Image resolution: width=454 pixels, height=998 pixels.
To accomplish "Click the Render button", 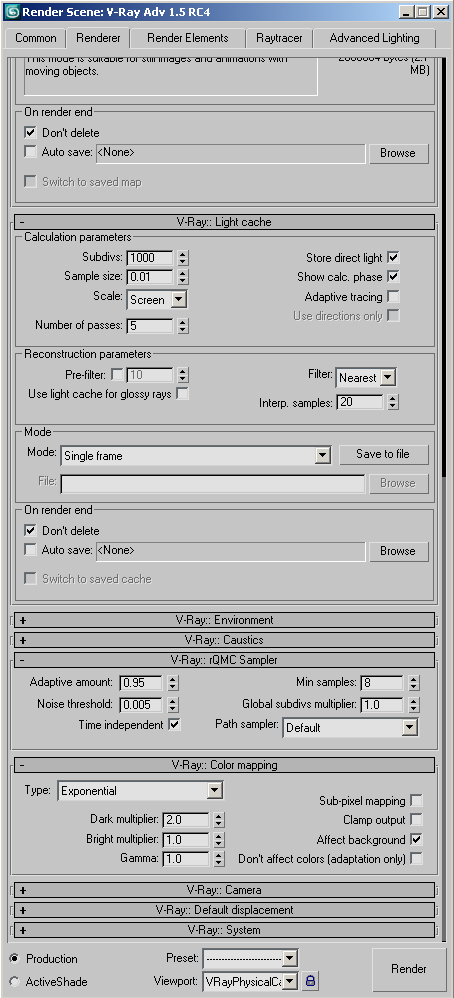I will tap(409, 969).
